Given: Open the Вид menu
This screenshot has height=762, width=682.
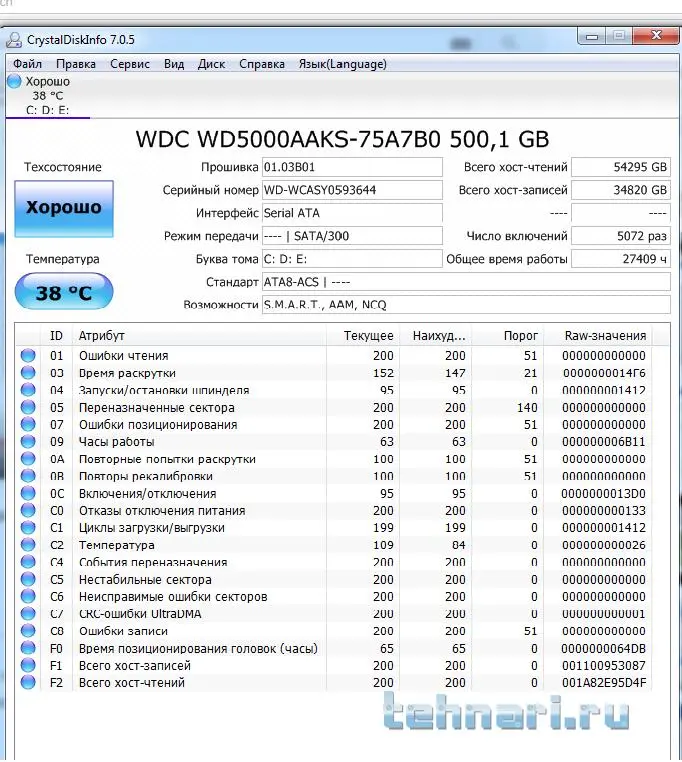Looking at the screenshot, I should click(174, 64).
